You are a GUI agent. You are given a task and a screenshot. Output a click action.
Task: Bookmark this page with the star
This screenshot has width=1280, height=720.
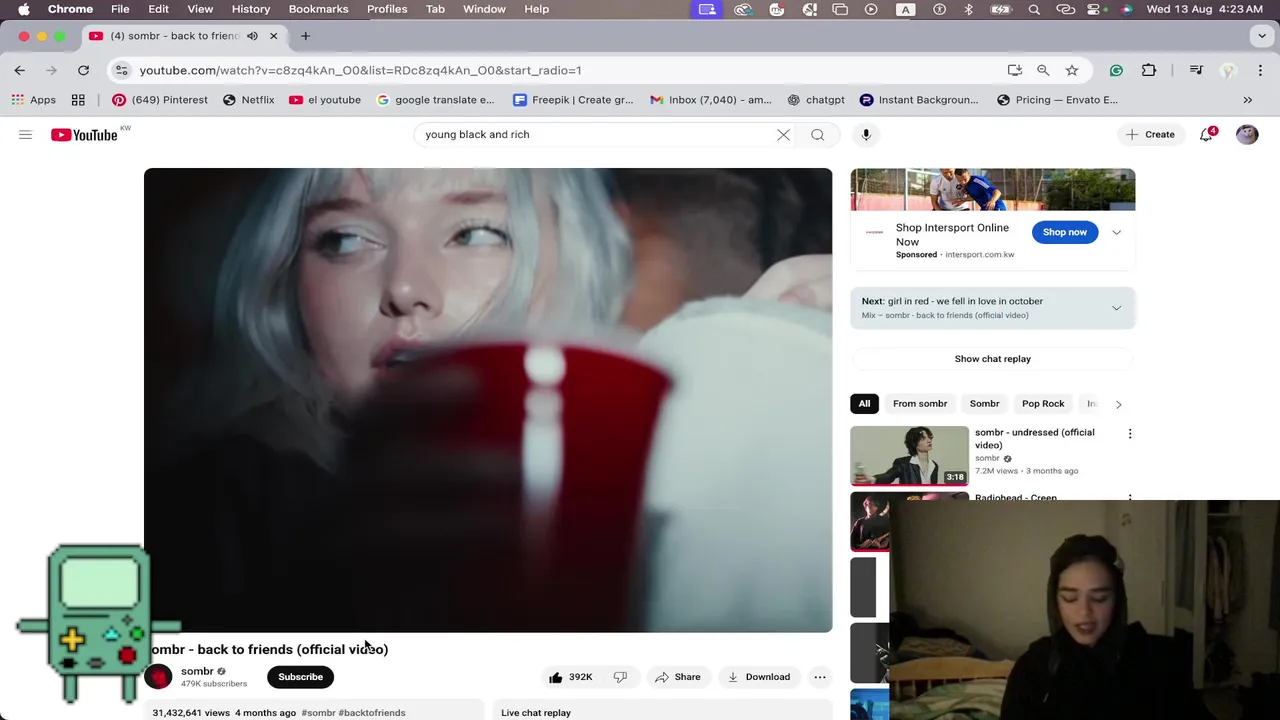pos(1072,70)
